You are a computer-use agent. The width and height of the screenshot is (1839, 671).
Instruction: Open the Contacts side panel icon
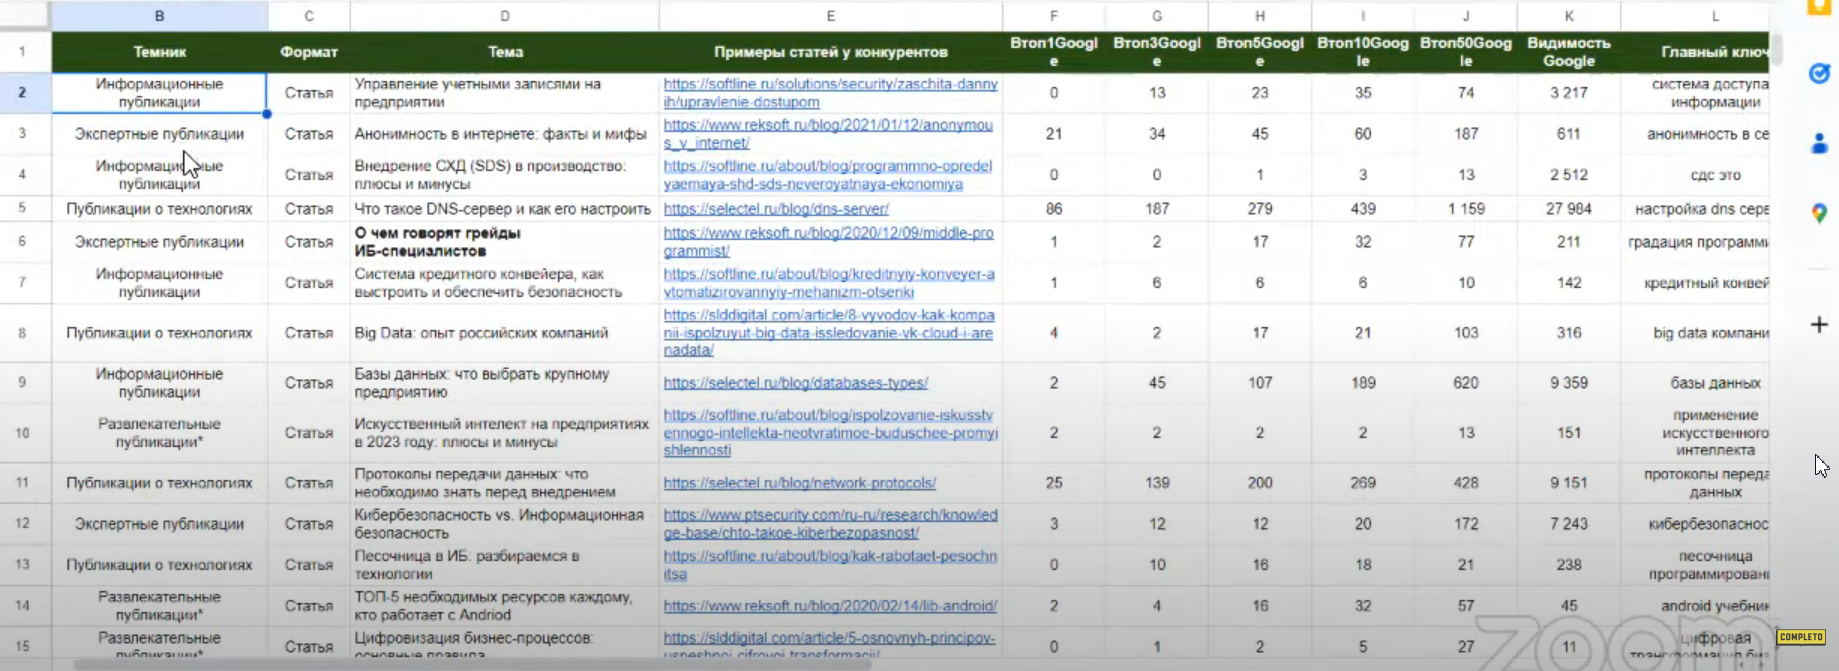pyautogui.click(x=1819, y=144)
